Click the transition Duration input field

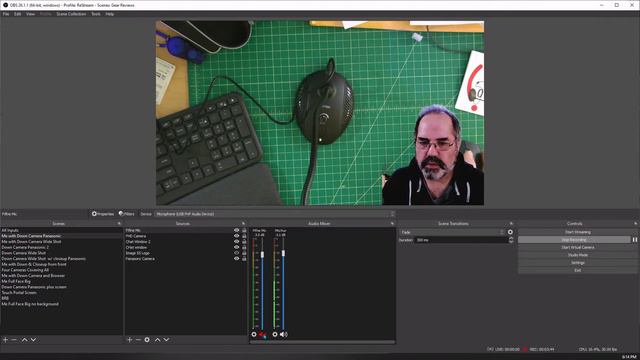coord(461,240)
